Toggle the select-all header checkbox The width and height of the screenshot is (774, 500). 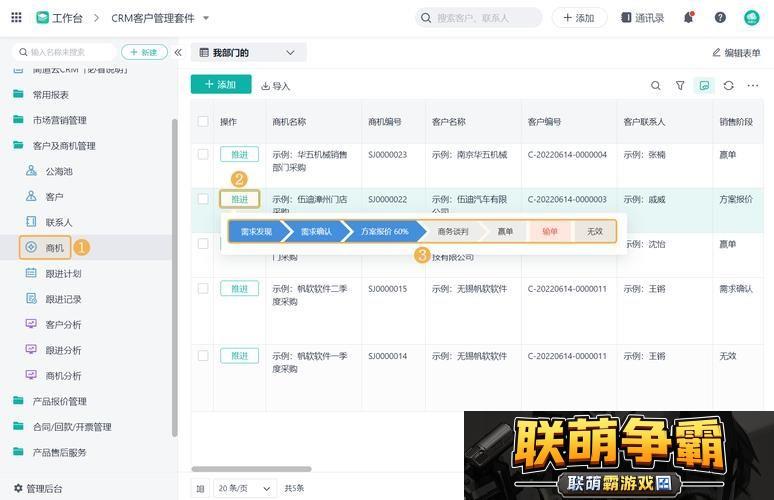[203, 121]
